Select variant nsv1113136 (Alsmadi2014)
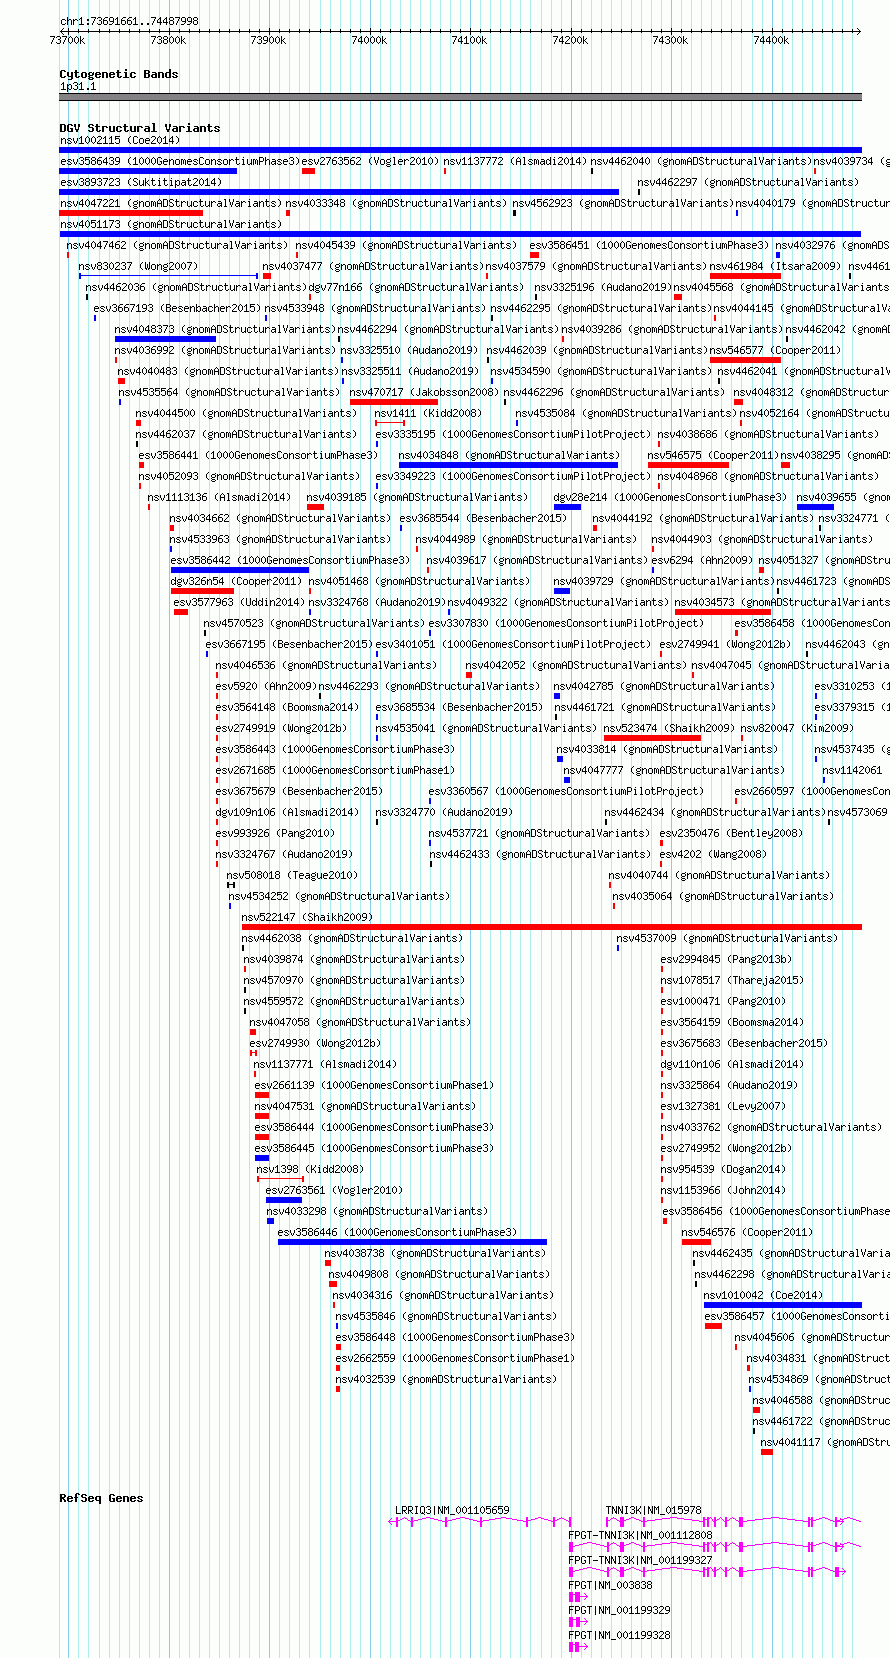The image size is (890, 1658). point(219,497)
